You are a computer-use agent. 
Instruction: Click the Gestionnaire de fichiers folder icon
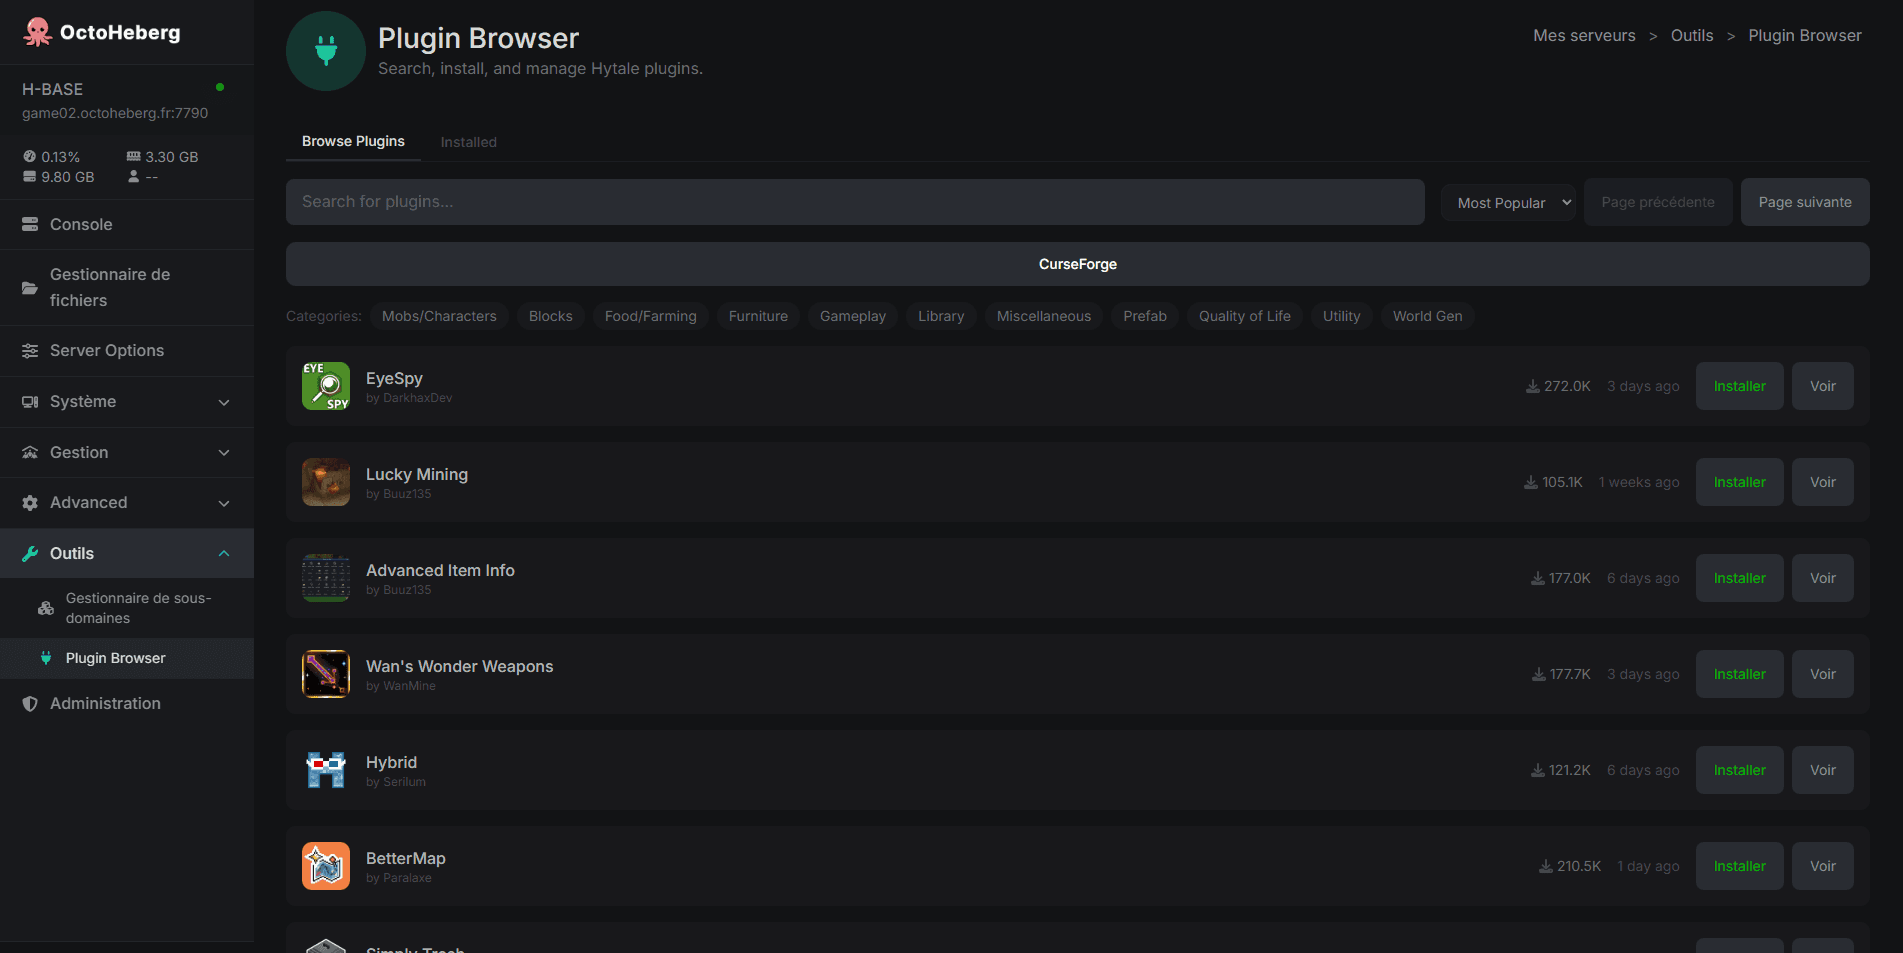[30, 288]
